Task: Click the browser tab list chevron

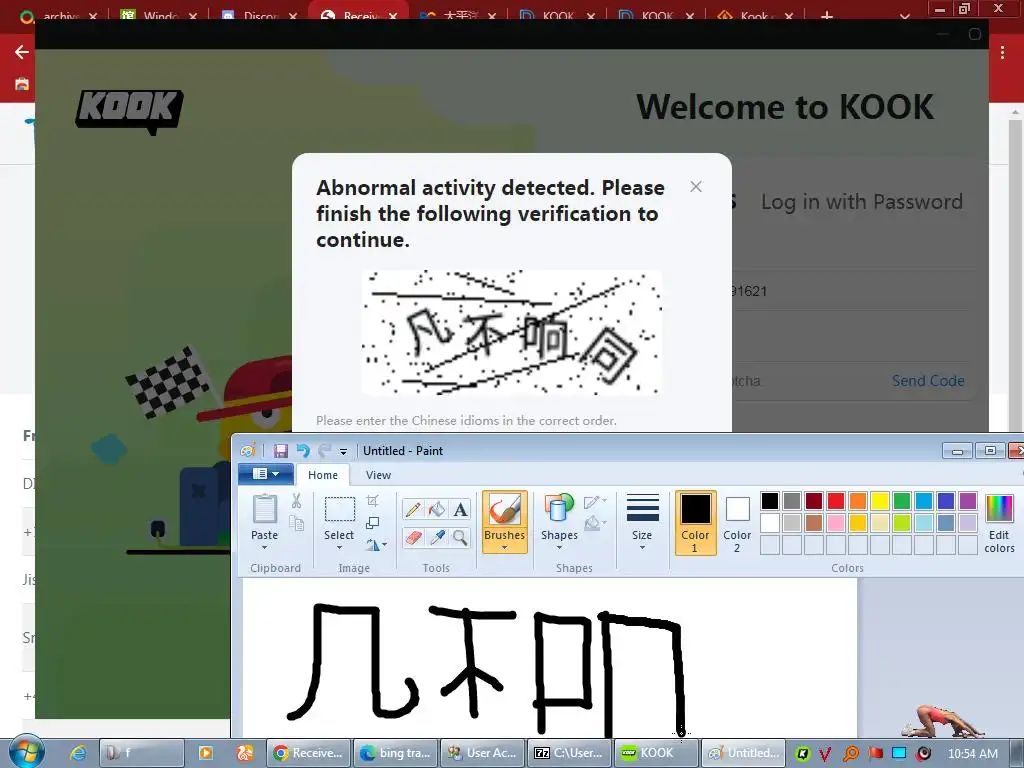Action: coord(904,16)
